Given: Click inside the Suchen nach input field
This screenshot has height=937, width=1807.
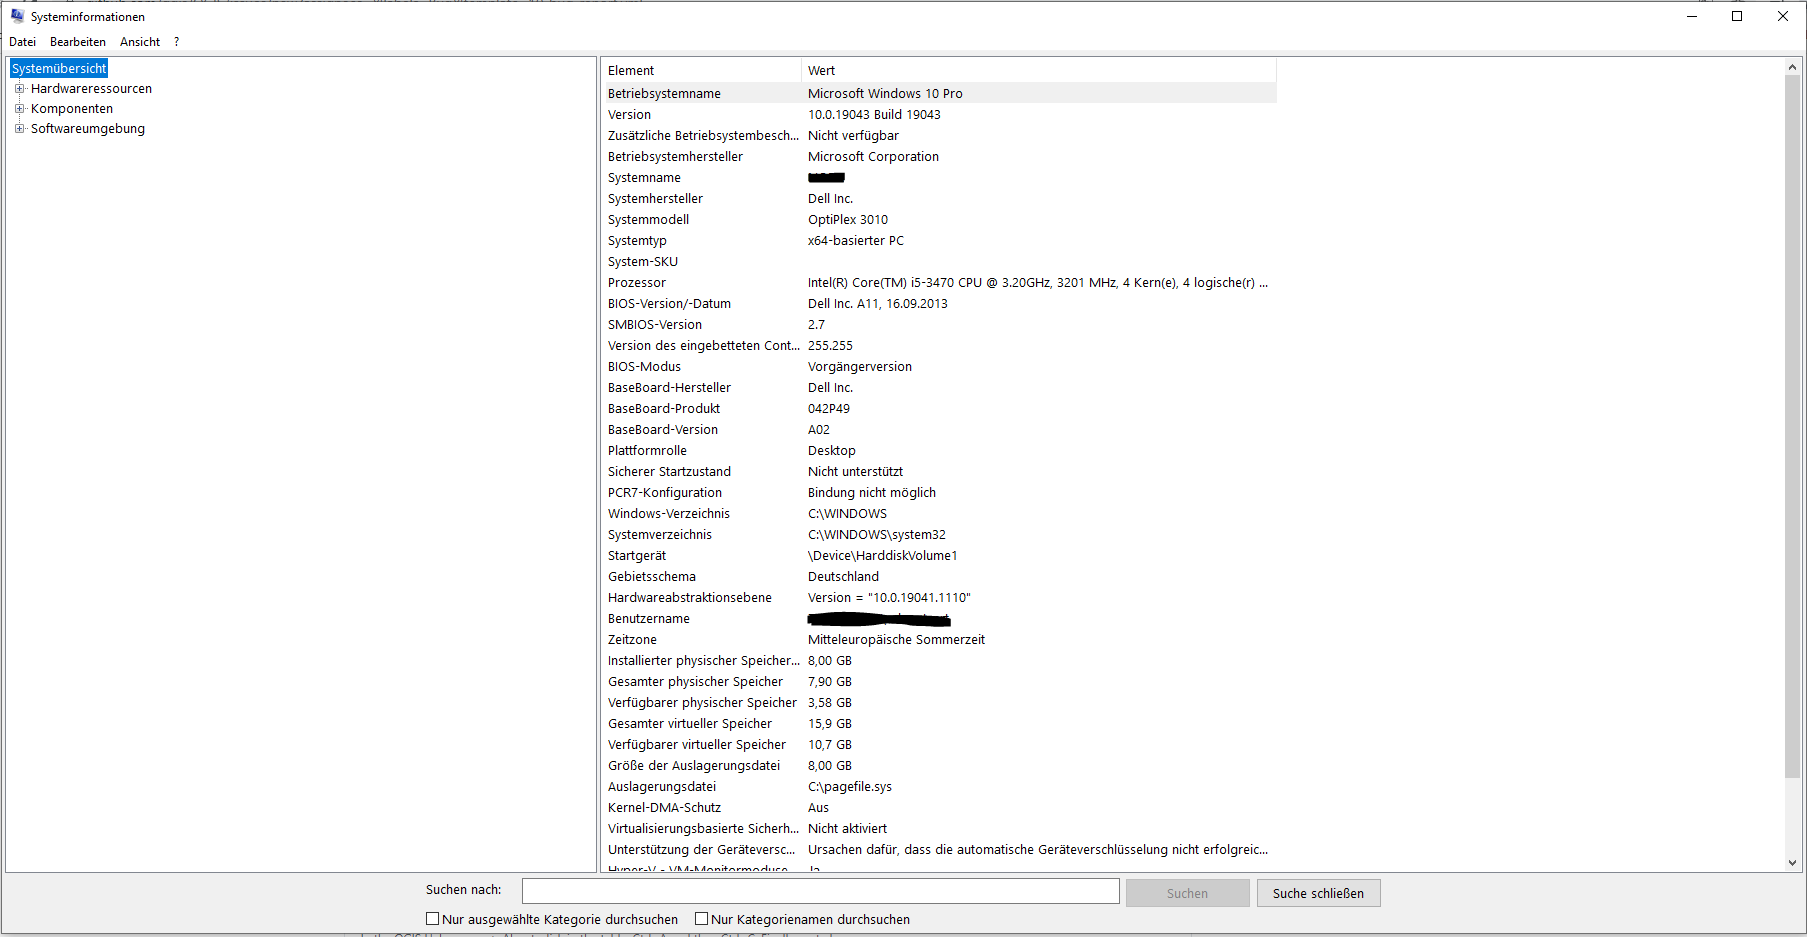Looking at the screenshot, I should click(820, 890).
